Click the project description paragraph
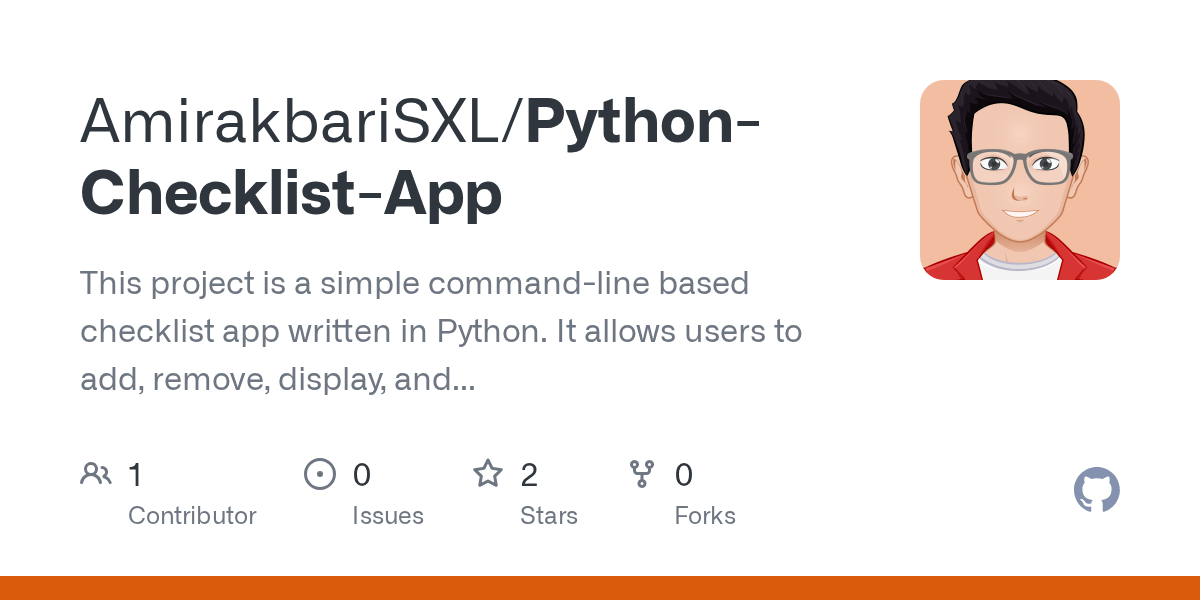Viewport: 1200px width, 600px height. (440, 330)
